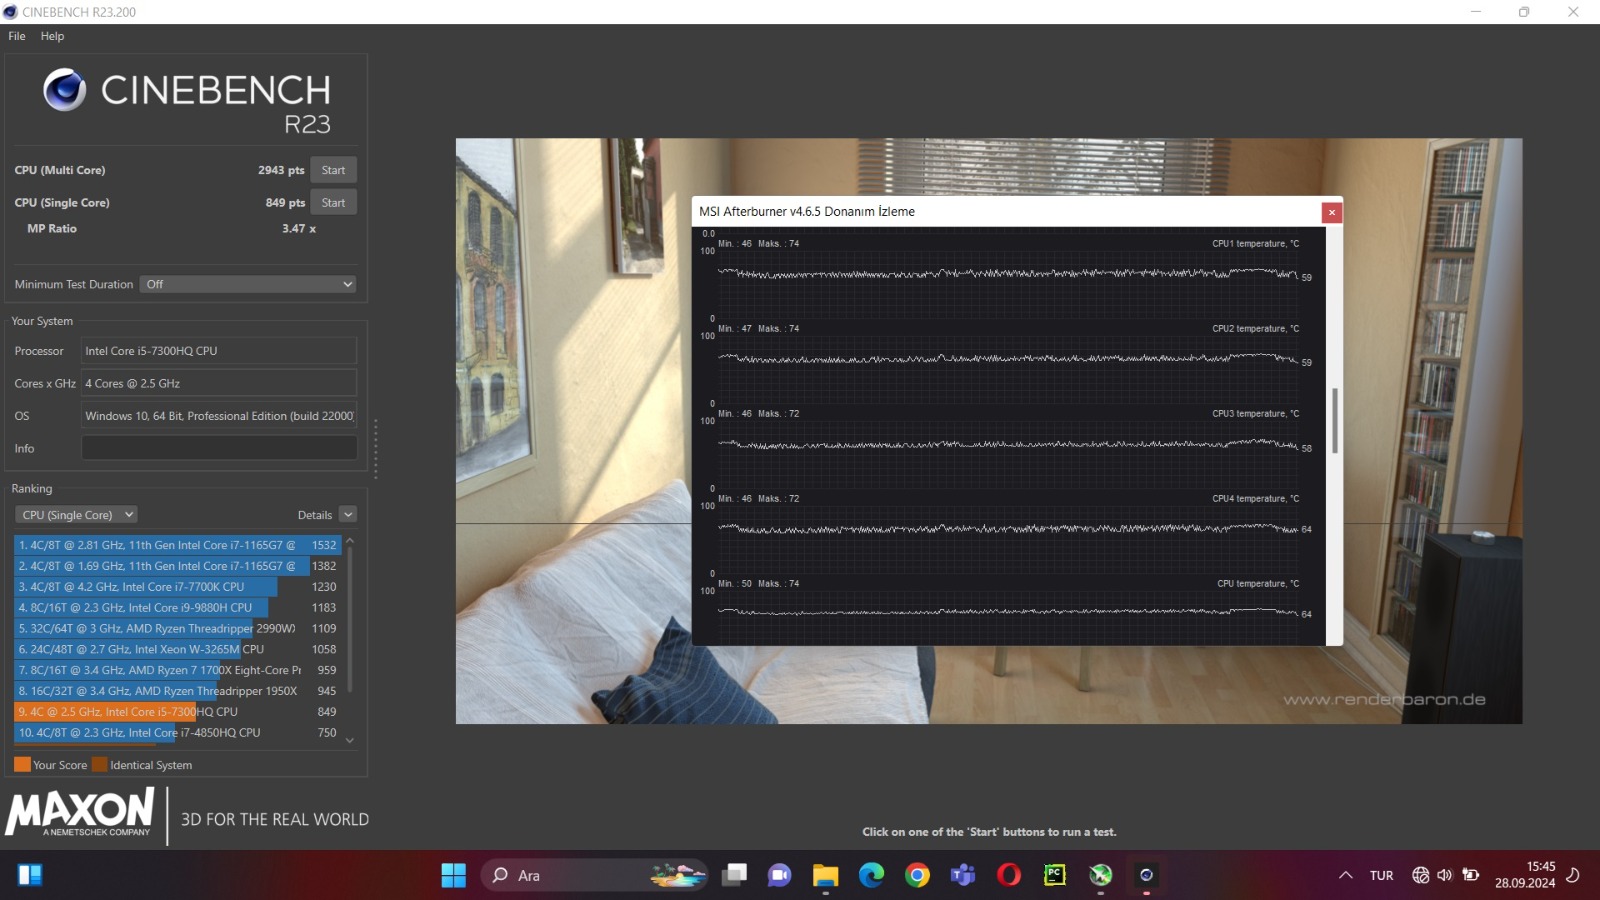Show hidden system tray icons
The height and width of the screenshot is (900, 1600).
[1346, 875]
